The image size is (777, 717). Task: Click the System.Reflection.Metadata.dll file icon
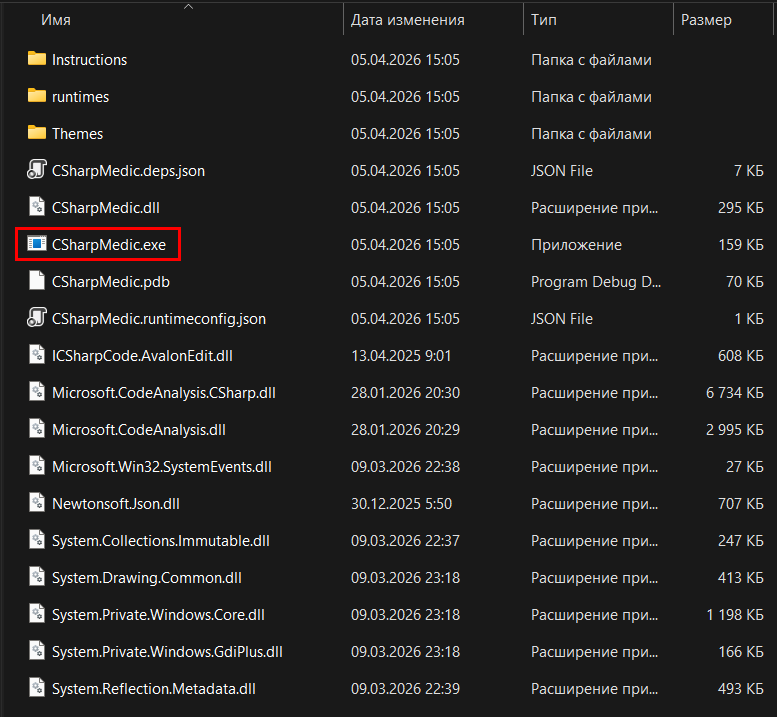click(37, 688)
